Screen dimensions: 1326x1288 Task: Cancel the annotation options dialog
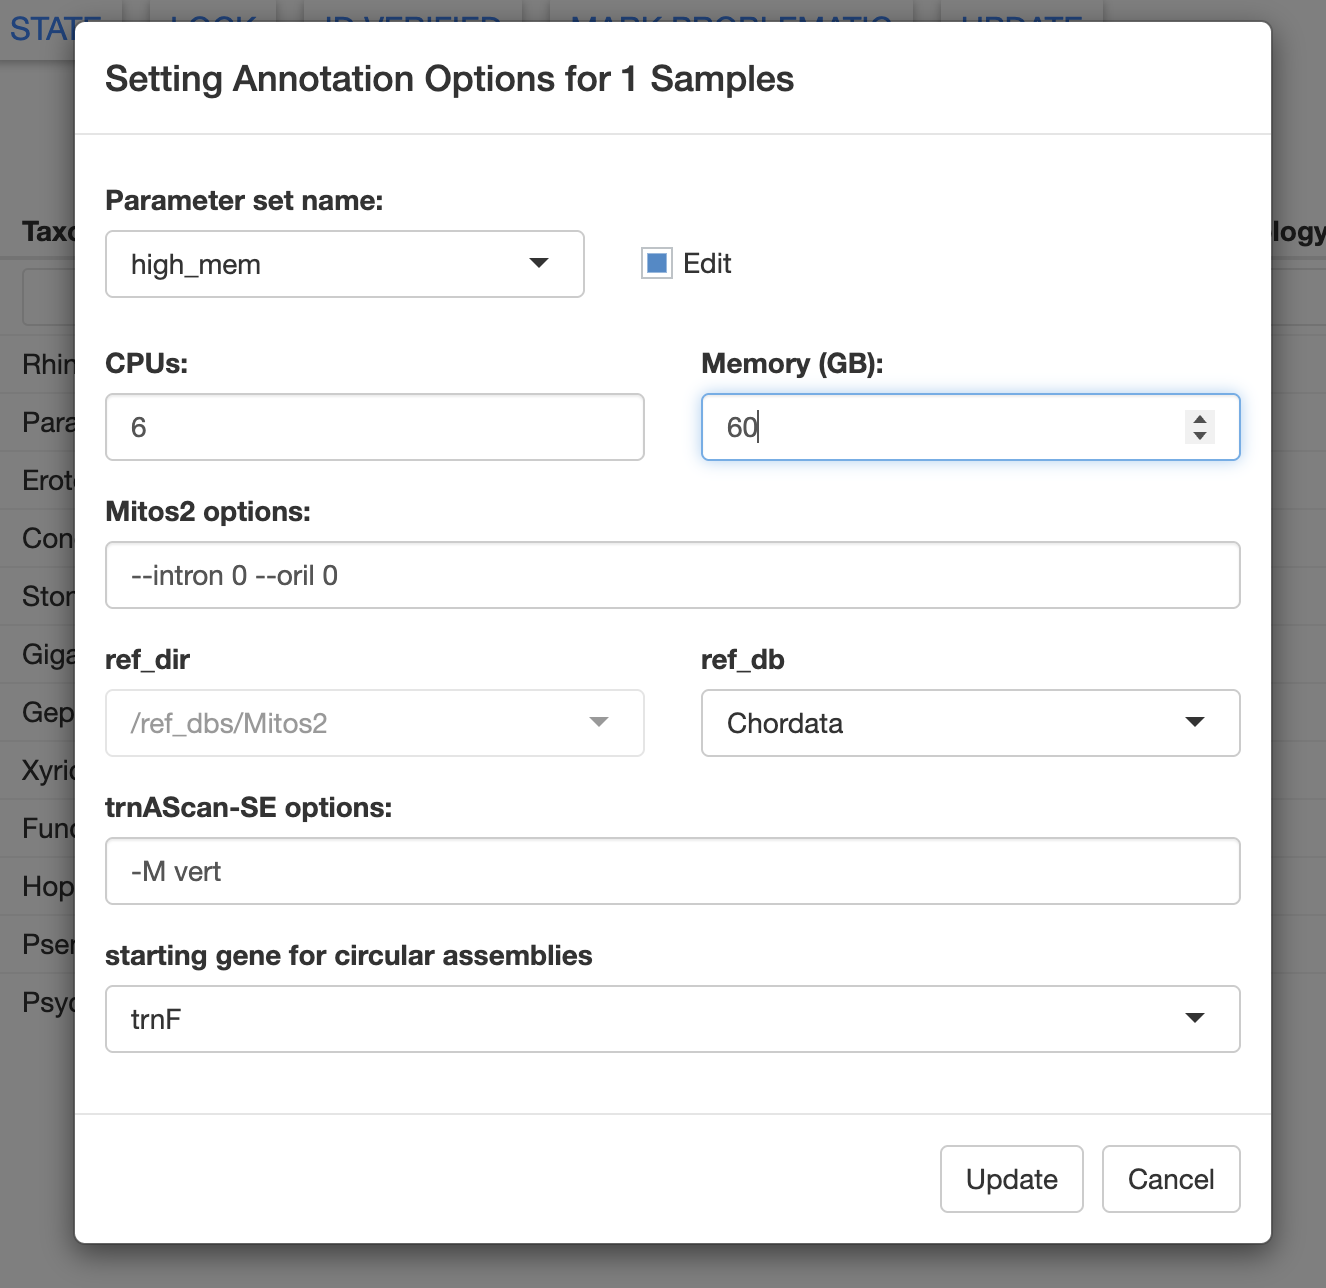(1171, 1179)
